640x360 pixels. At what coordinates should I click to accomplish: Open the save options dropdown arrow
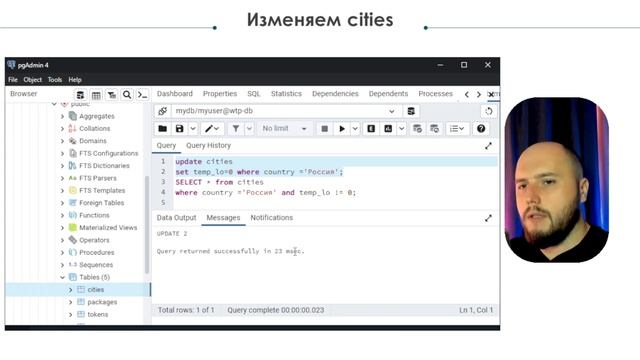(x=193, y=129)
